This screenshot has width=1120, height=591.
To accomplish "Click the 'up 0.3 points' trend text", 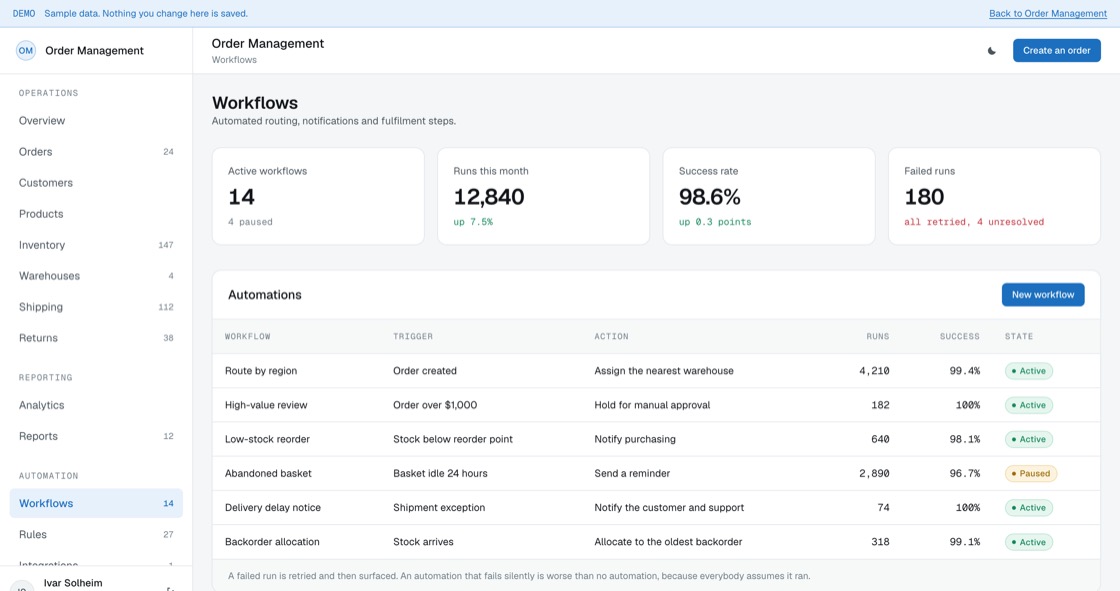I will (715, 222).
